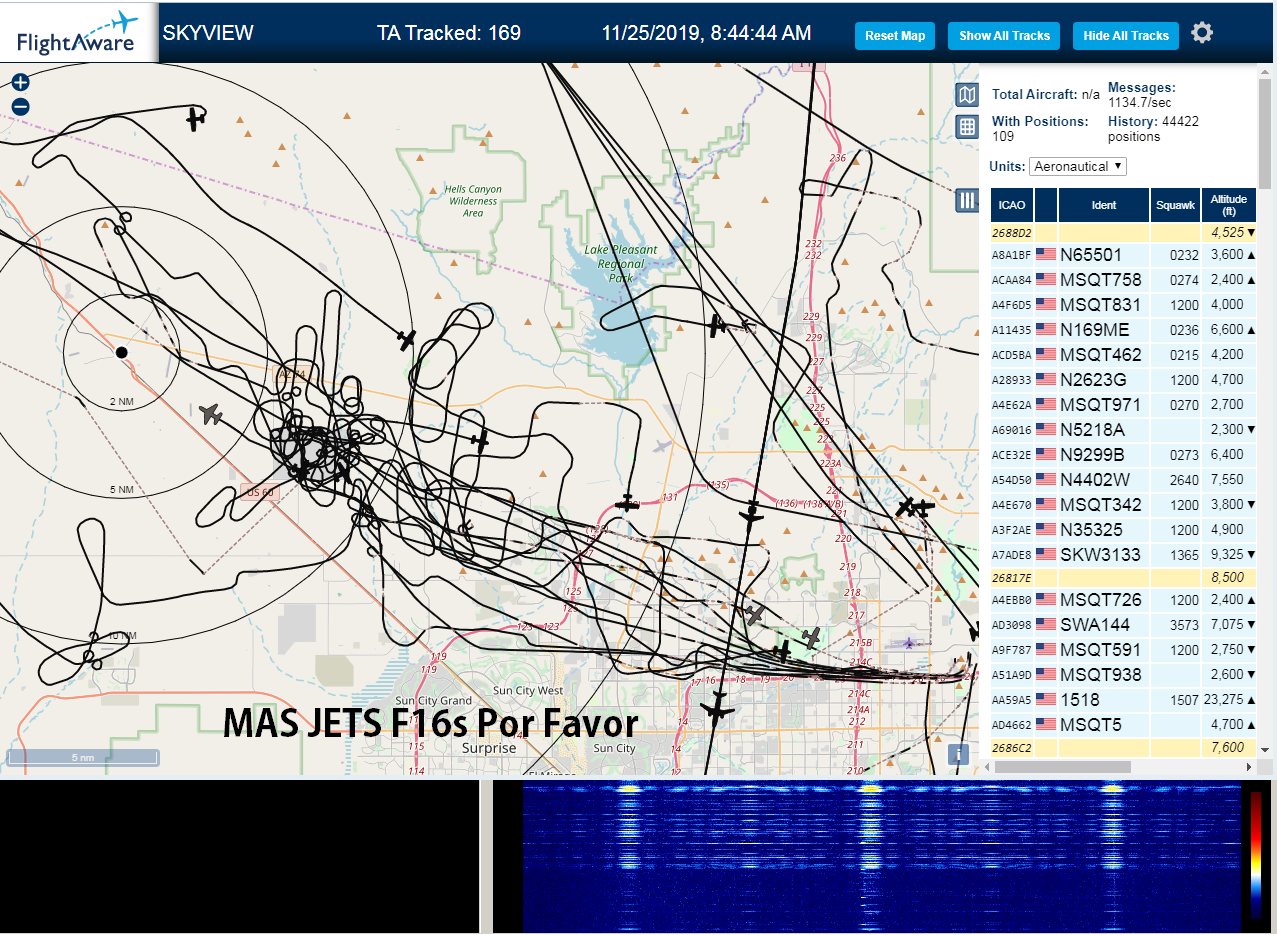
Task: Click the US flag in the SKW3133 row
Action: coord(1046,554)
